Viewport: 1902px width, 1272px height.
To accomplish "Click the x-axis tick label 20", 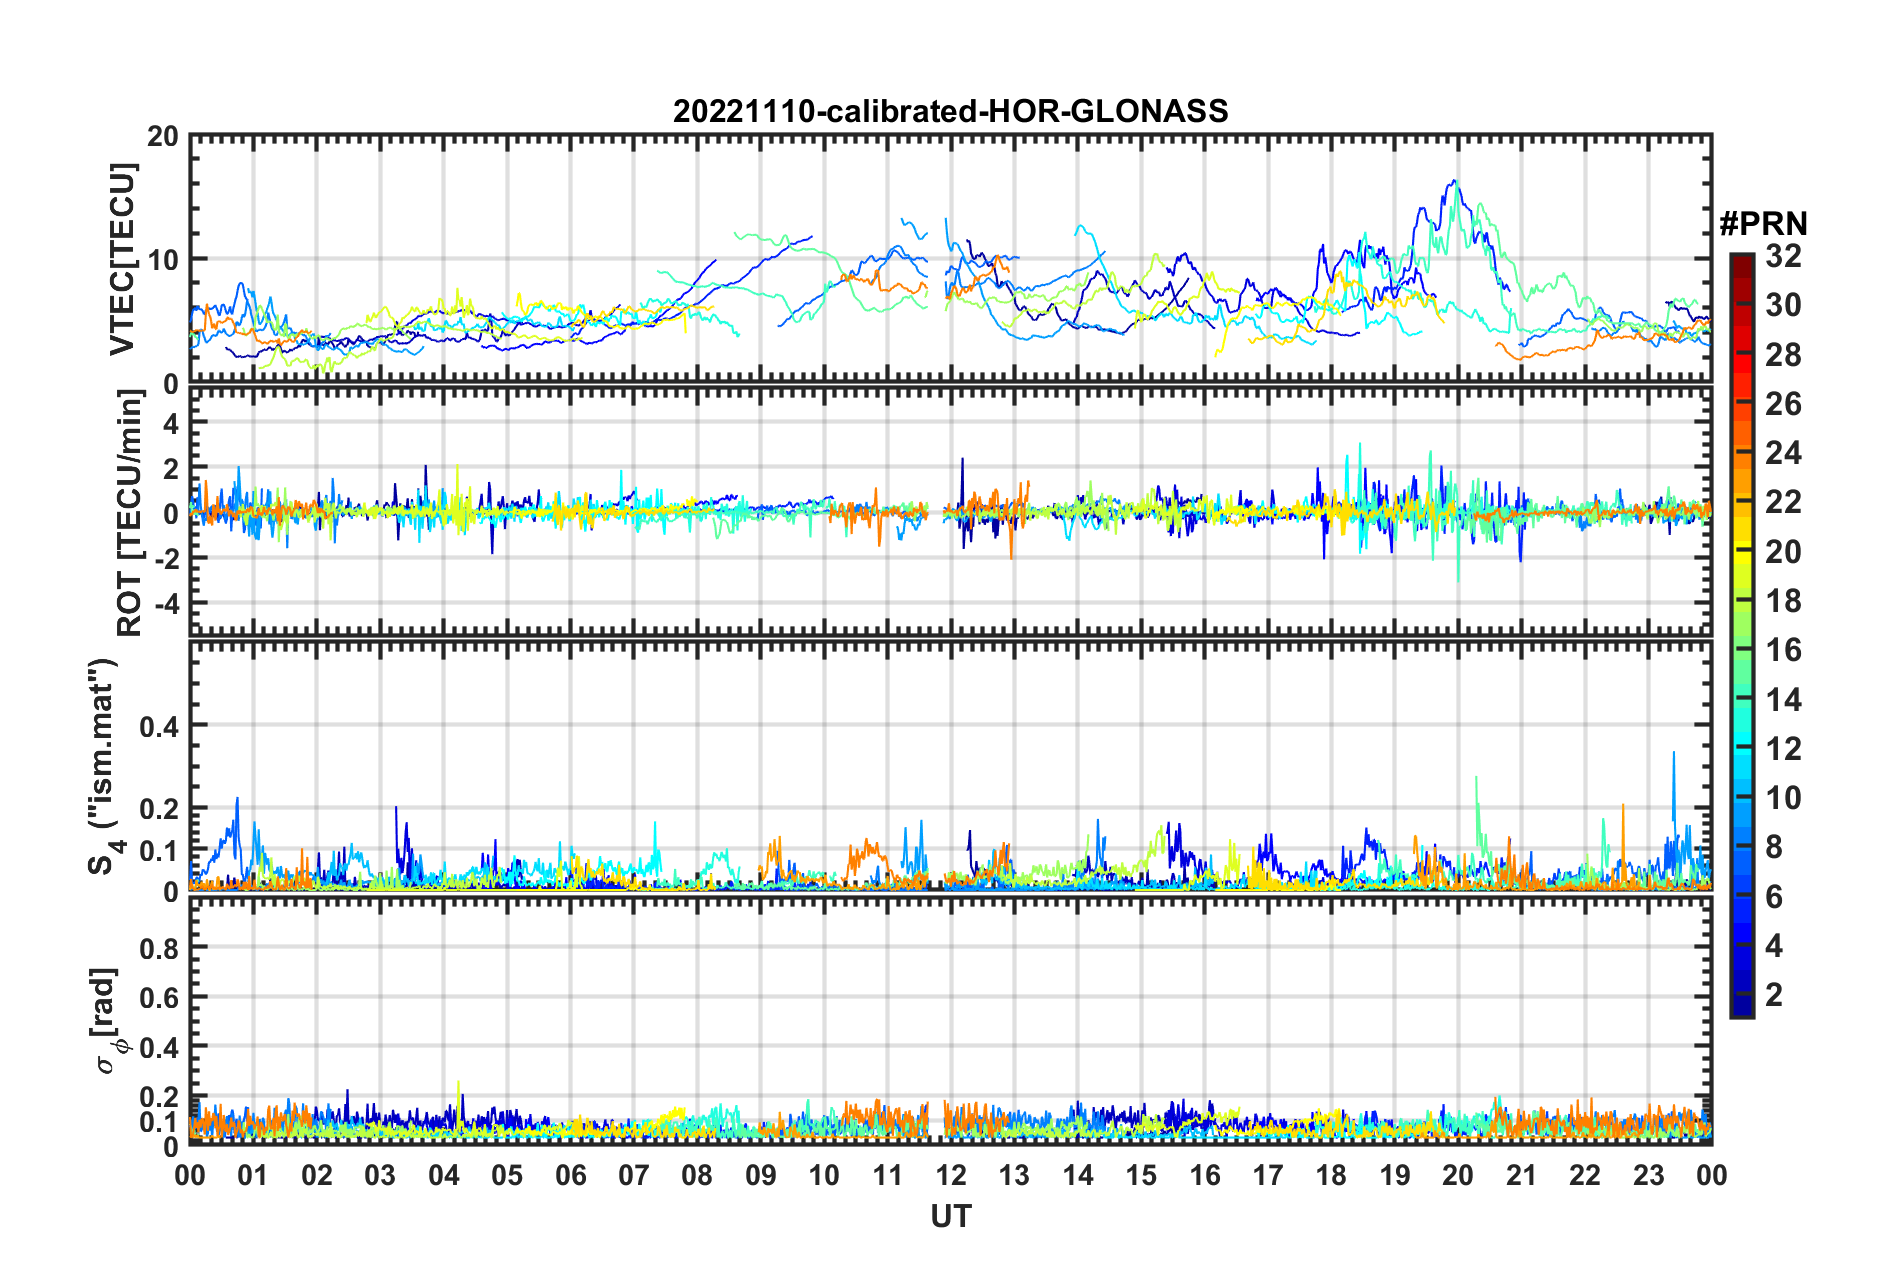I will (1458, 1175).
